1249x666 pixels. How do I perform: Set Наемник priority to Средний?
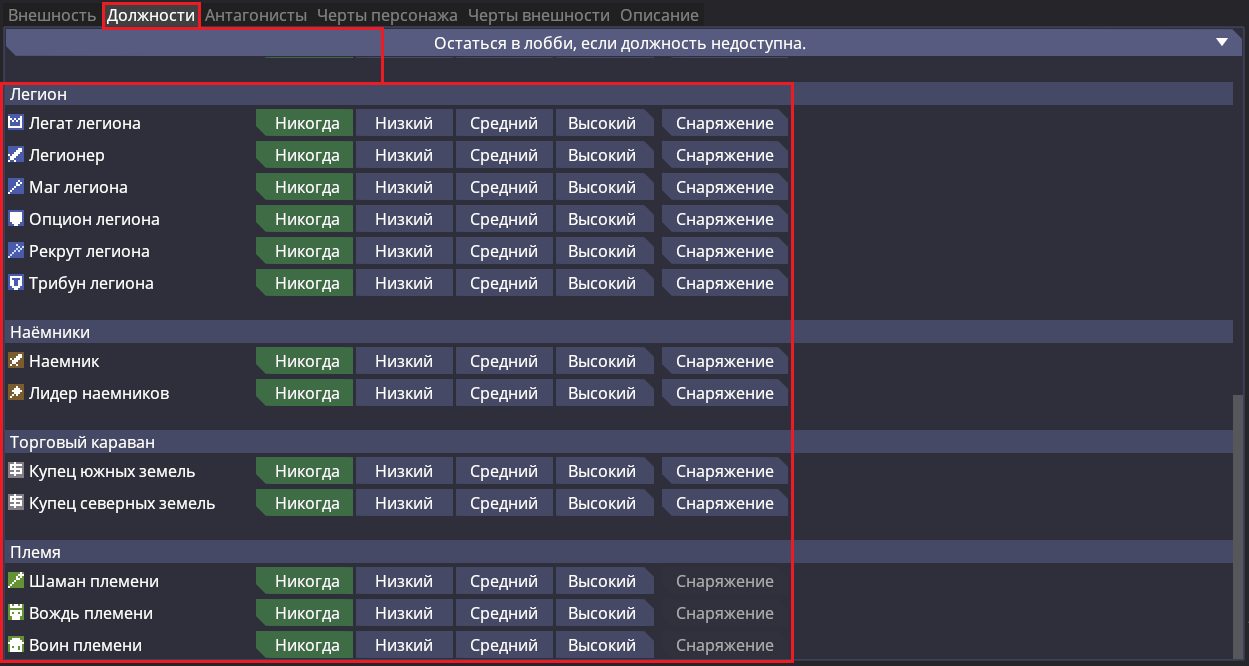[x=504, y=361]
